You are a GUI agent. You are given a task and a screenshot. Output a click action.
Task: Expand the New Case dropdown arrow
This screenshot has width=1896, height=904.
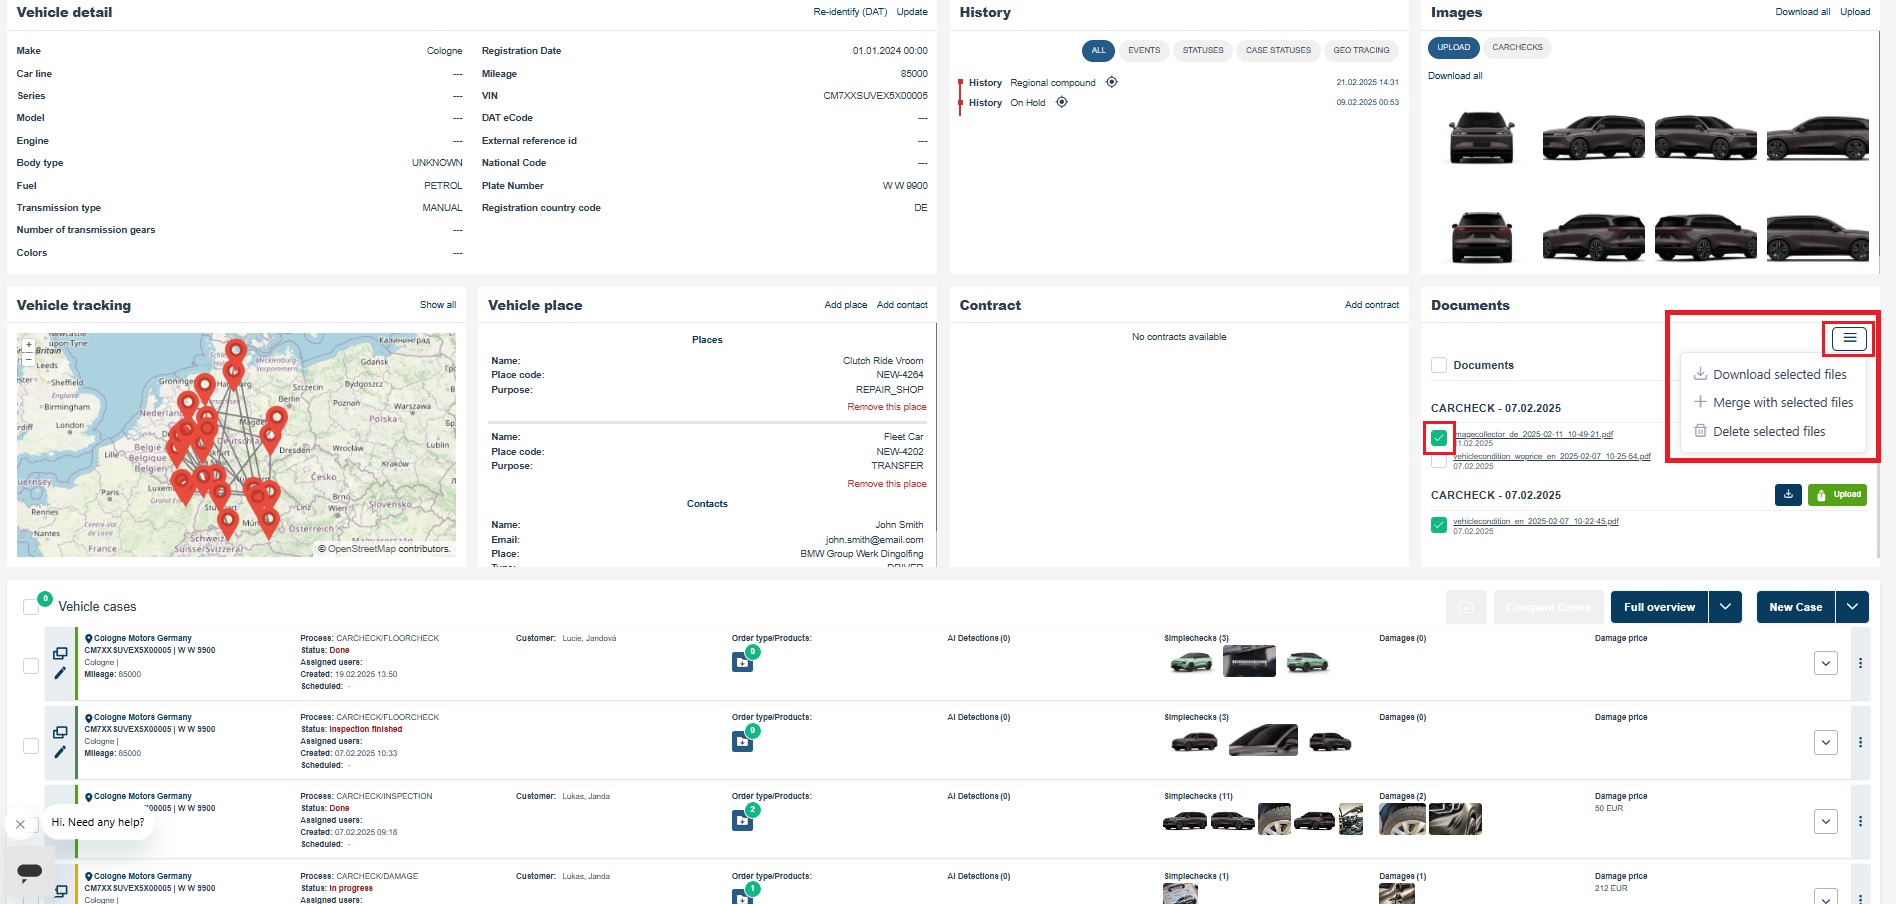click(x=1852, y=607)
